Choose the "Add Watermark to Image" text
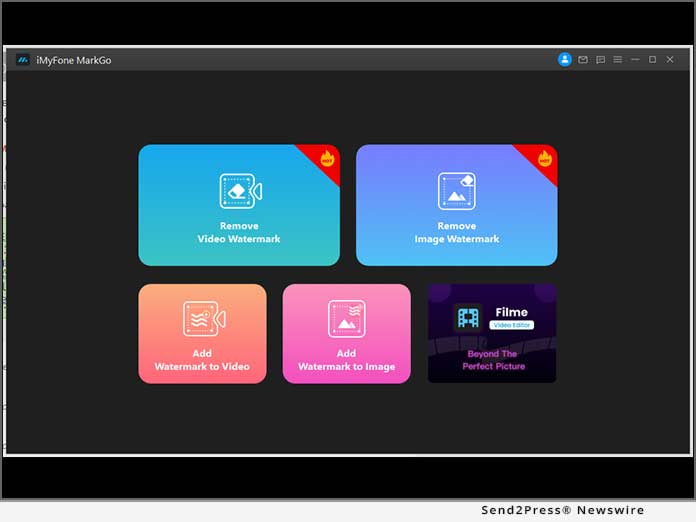This screenshot has width=696, height=522. coord(346,360)
